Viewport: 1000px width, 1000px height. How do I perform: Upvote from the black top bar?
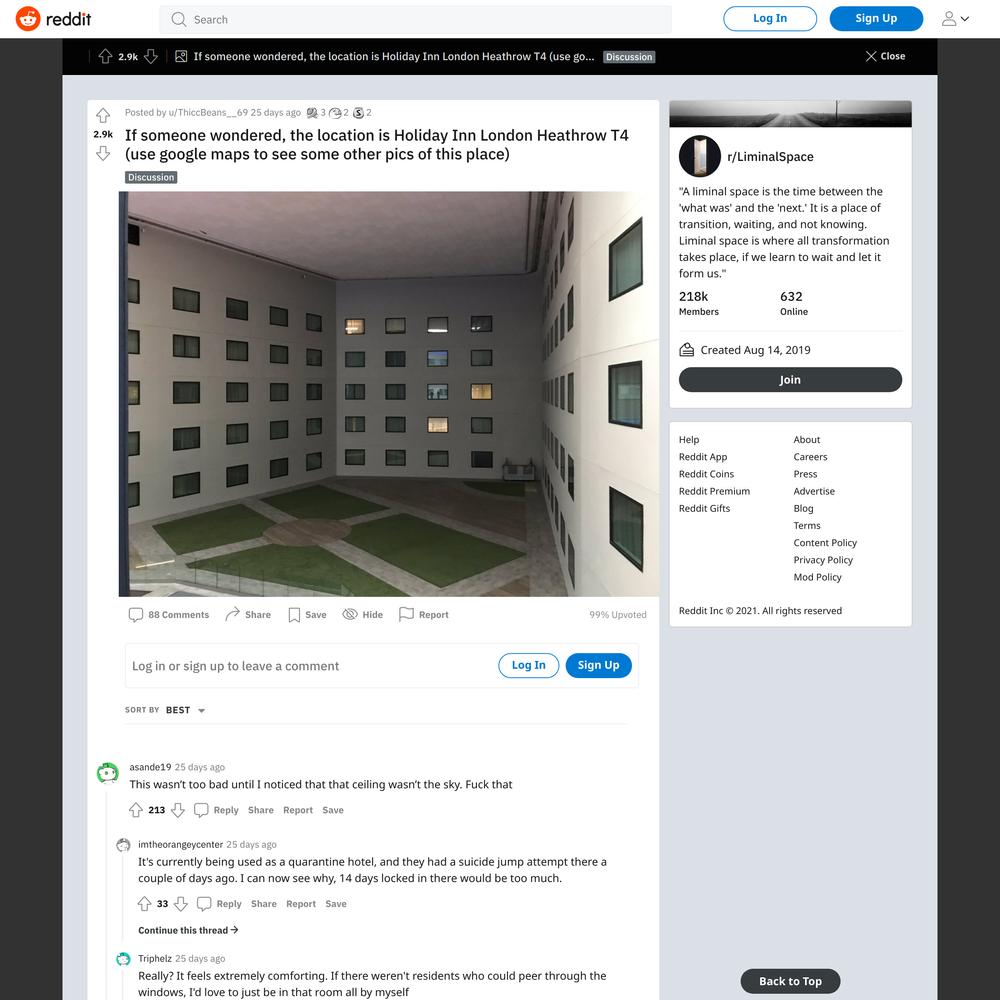pyautogui.click(x=106, y=57)
